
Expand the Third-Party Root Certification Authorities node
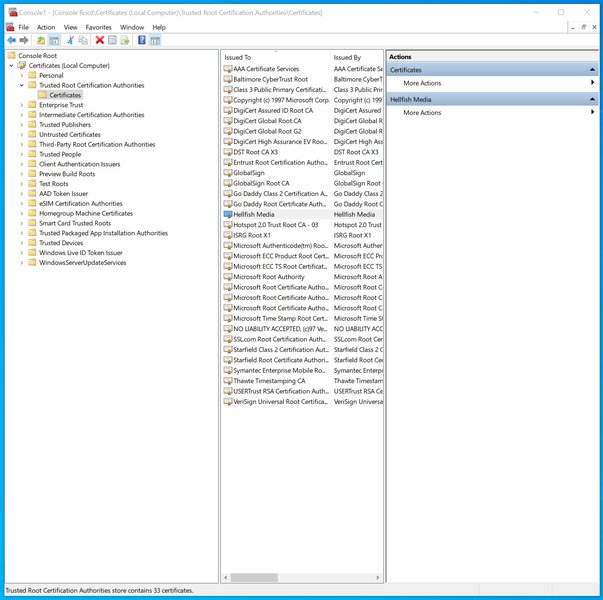point(22,144)
